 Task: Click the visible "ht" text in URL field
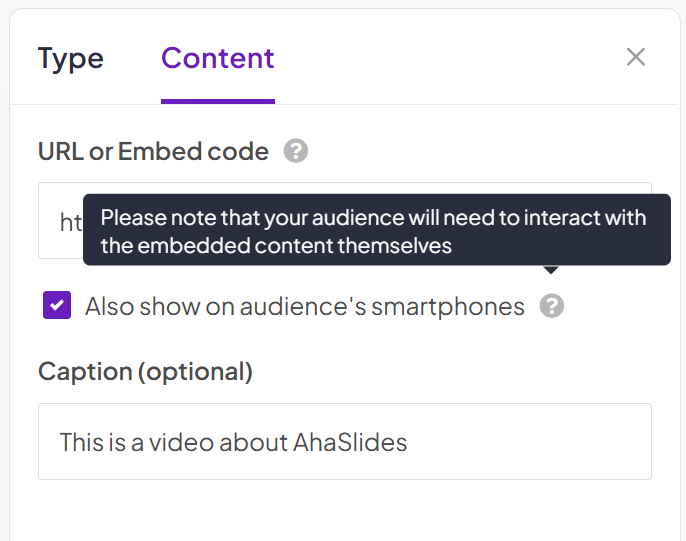pos(70,222)
